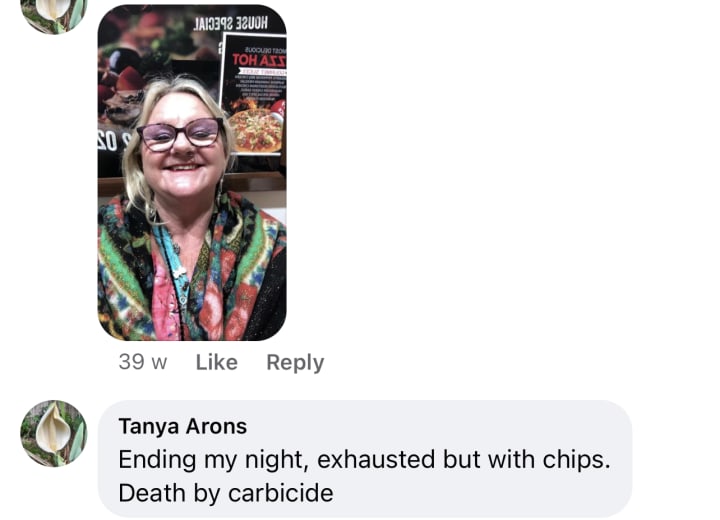This screenshot has height=520, width=720.
Task: Open Tanya Arons profile from name
Action: click(x=183, y=426)
